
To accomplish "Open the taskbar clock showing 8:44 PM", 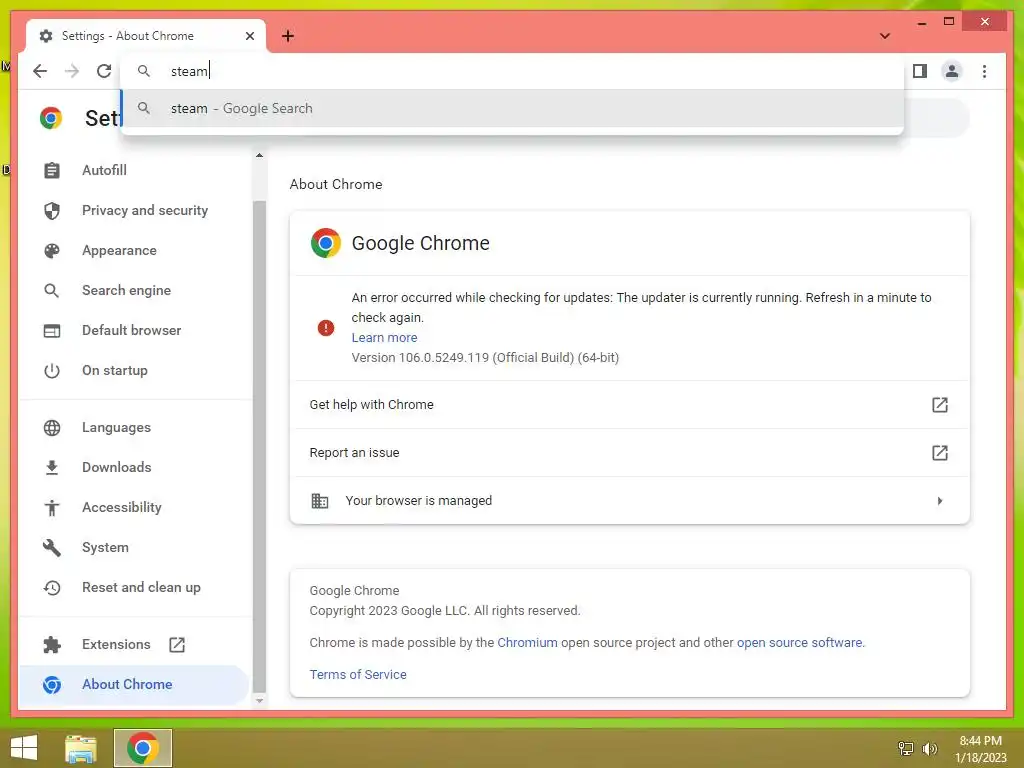I will [x=980, y=749].
